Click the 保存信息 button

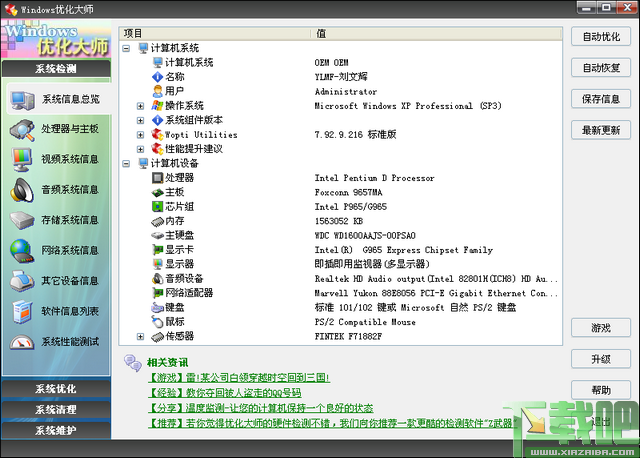[x=601, y=99]
